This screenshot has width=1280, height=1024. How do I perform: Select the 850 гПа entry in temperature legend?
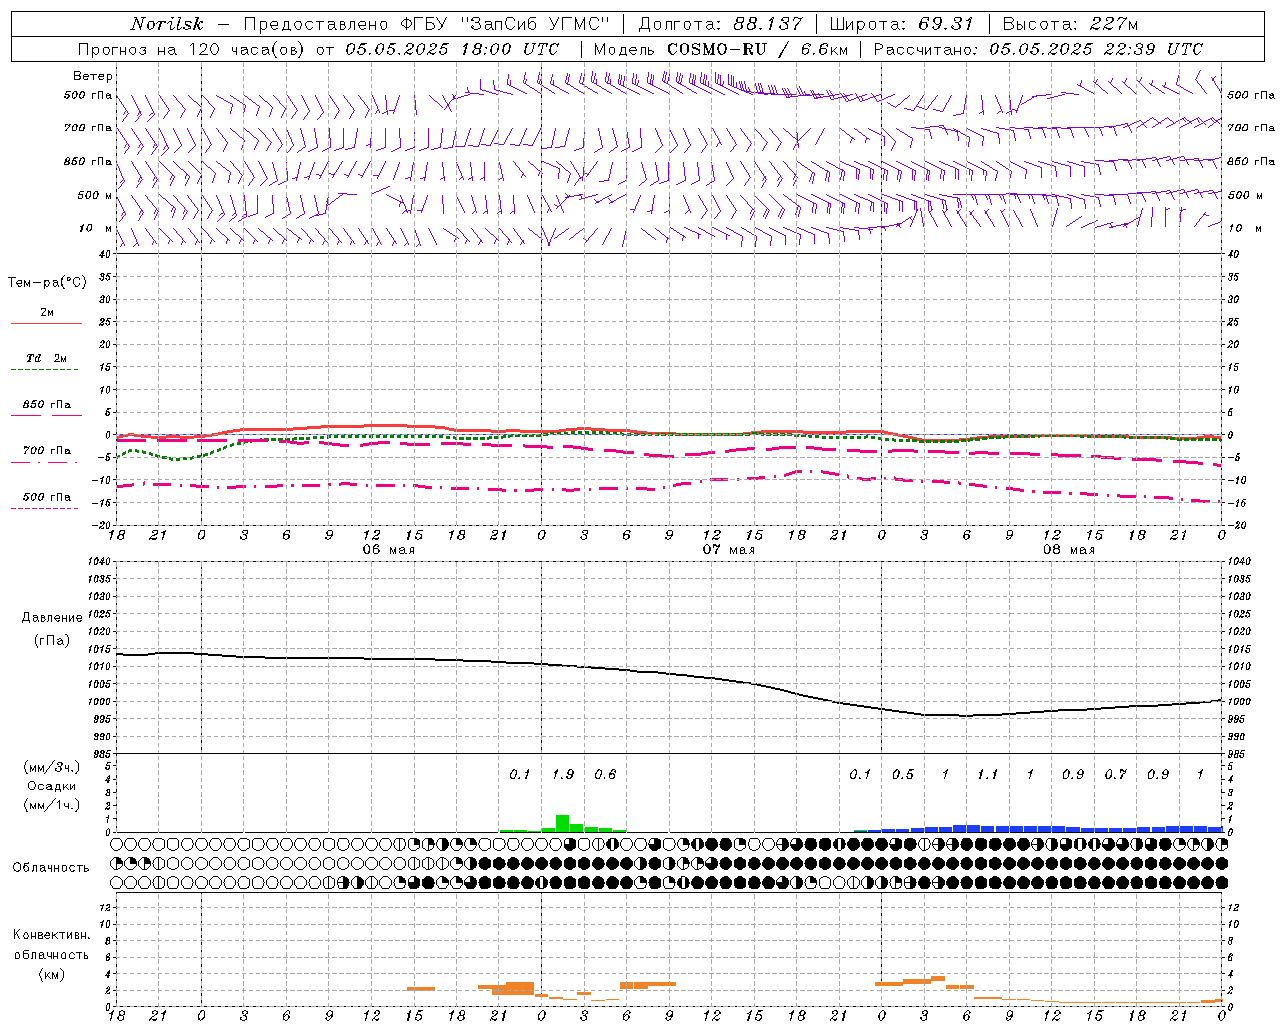47,405
